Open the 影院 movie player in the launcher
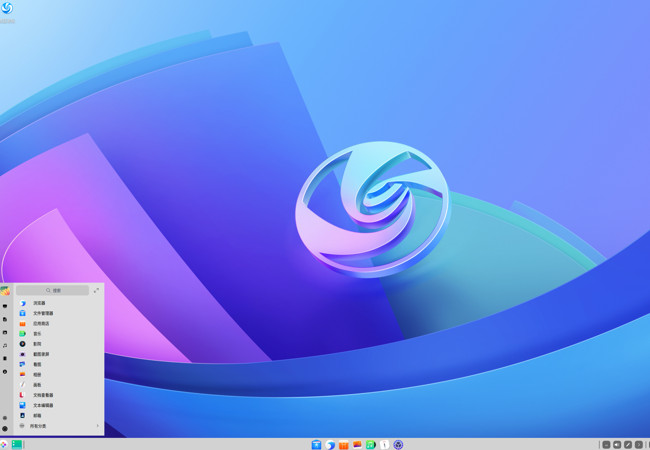The width and height of the screenshot is (650, 450). pyautogui.click(x=58, y=344)
